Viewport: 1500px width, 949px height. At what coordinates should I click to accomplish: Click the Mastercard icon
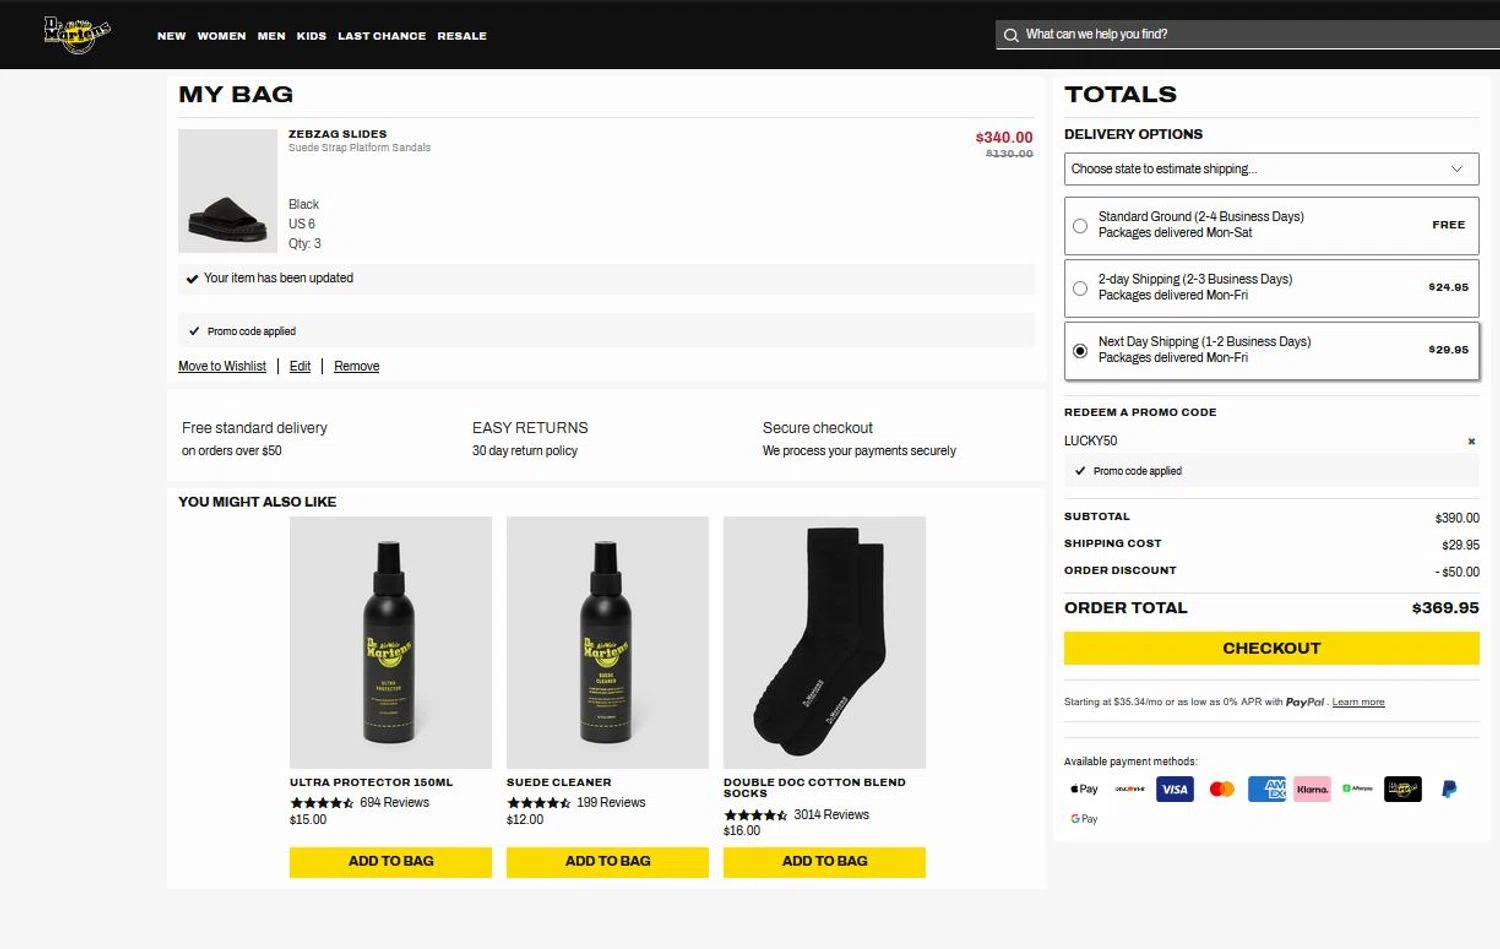tap(1222, 789)
